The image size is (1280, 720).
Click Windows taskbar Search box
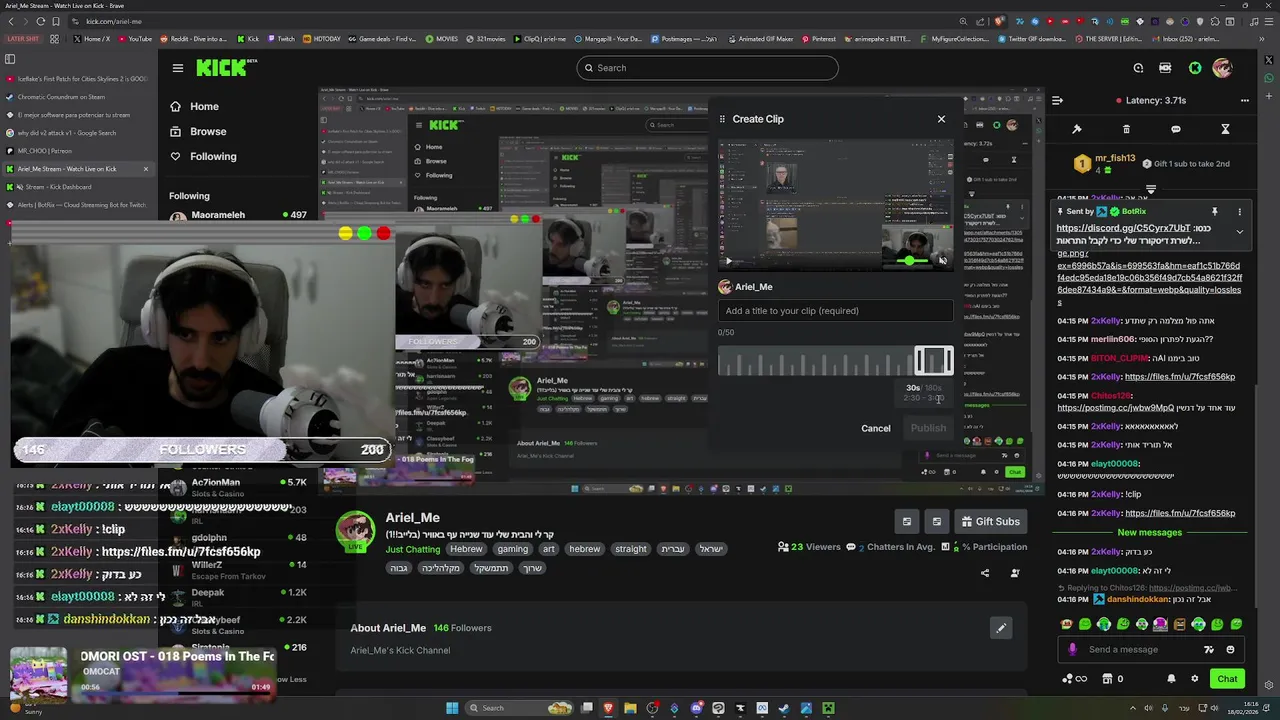pyautogui.click(x=517, y=708)
